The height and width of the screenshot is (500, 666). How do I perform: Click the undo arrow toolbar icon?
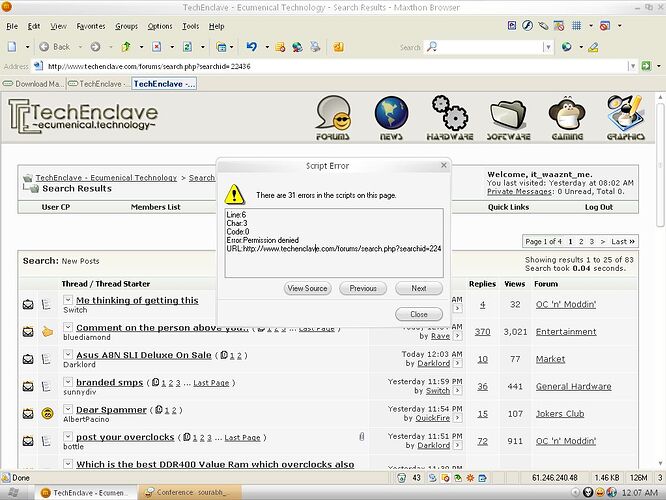coord(252,47)
